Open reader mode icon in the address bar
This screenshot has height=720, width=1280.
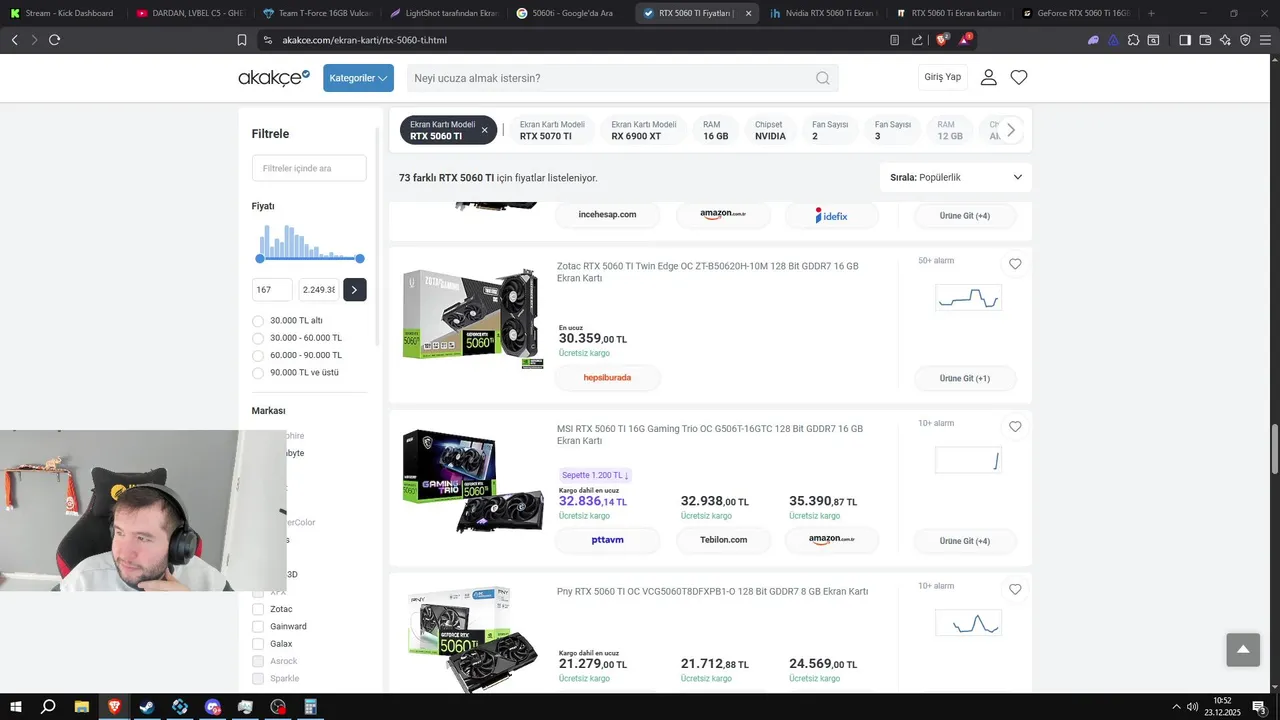pos(895,40)
